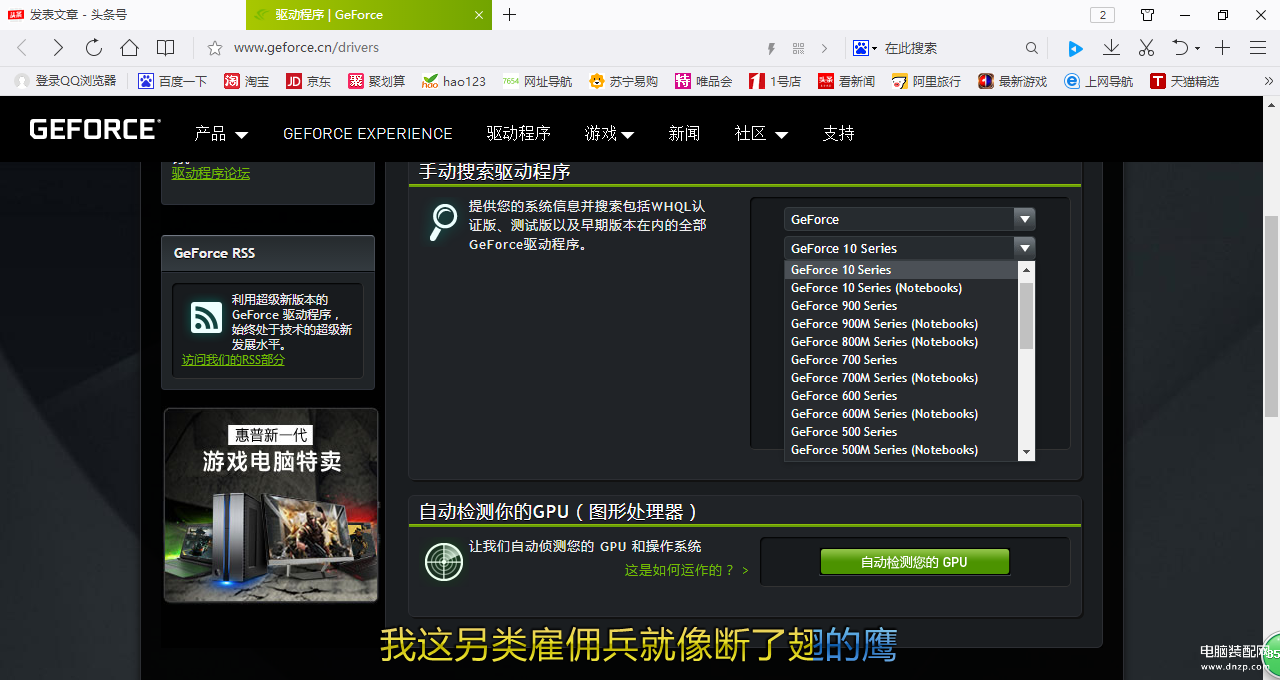Open 阿里旅行 bookmark
Screen dimensions: 1280x680
point(927,81)
